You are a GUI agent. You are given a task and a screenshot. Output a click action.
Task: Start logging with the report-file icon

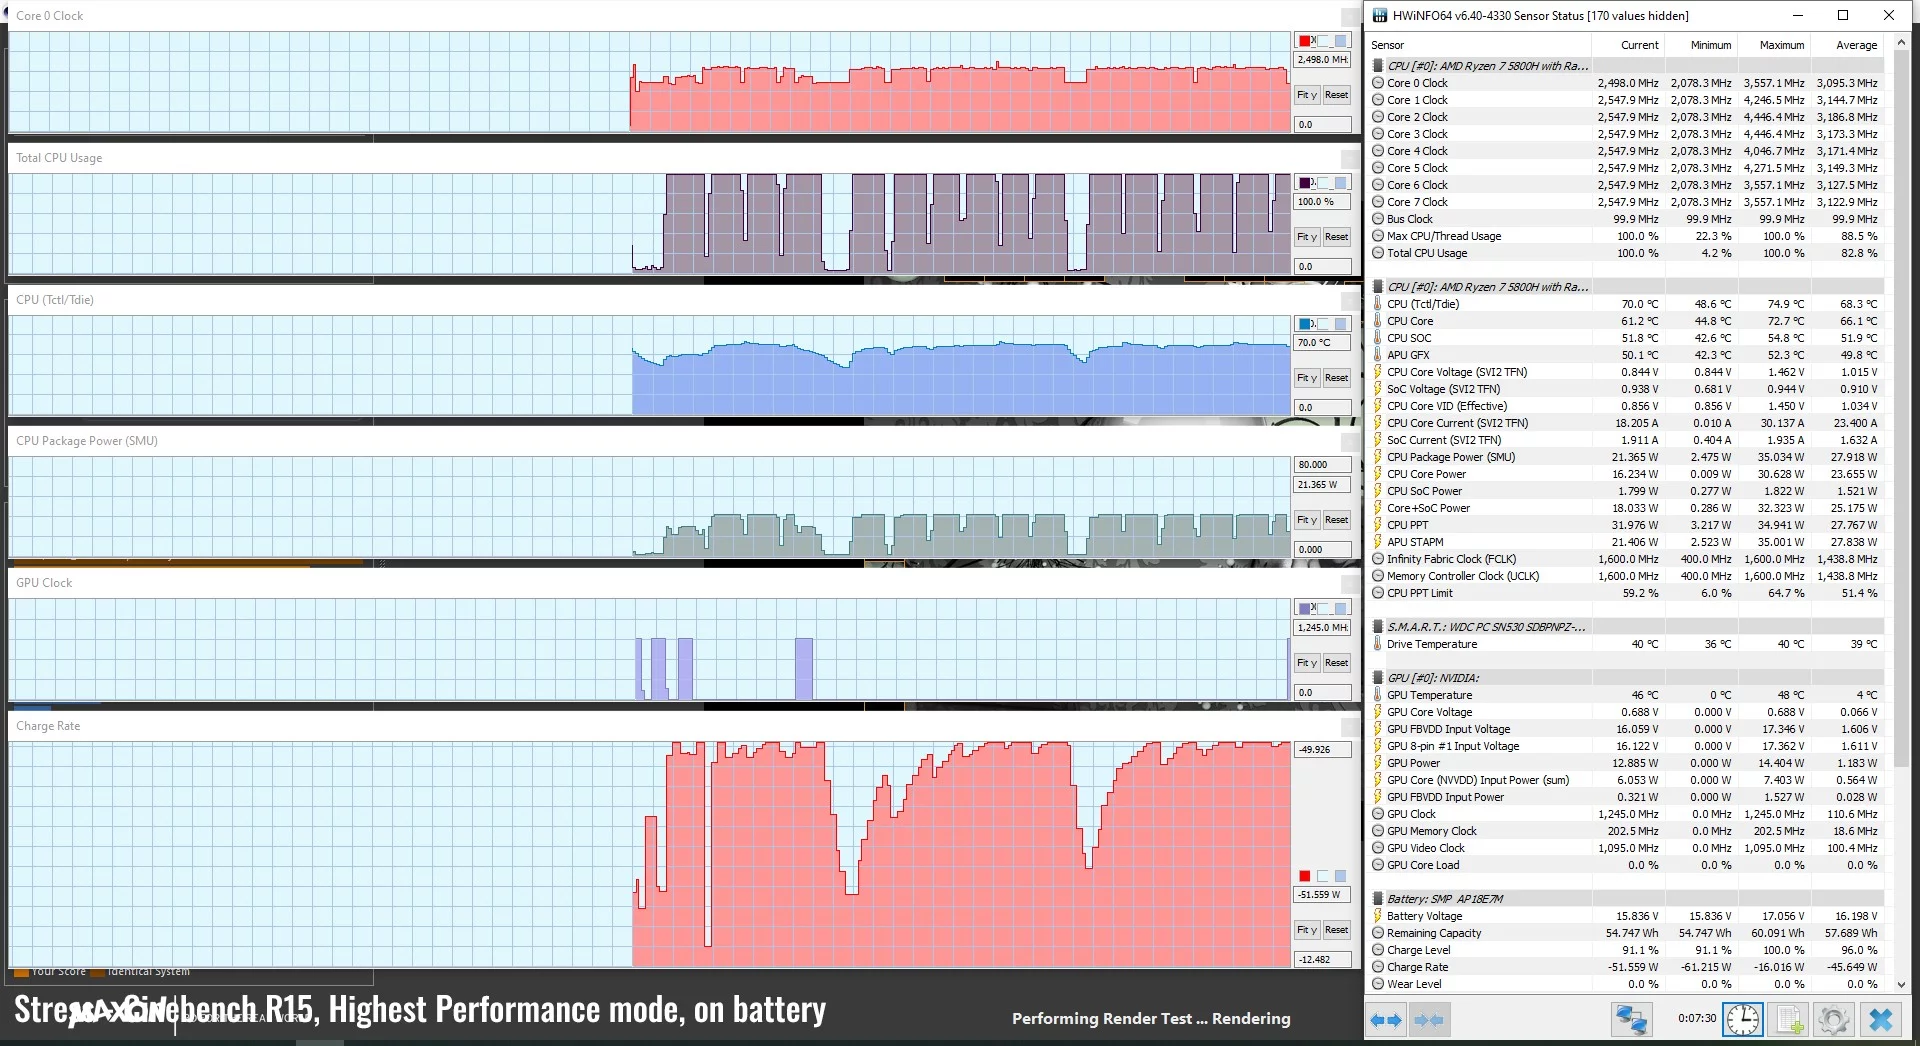click(1789, 1019)
